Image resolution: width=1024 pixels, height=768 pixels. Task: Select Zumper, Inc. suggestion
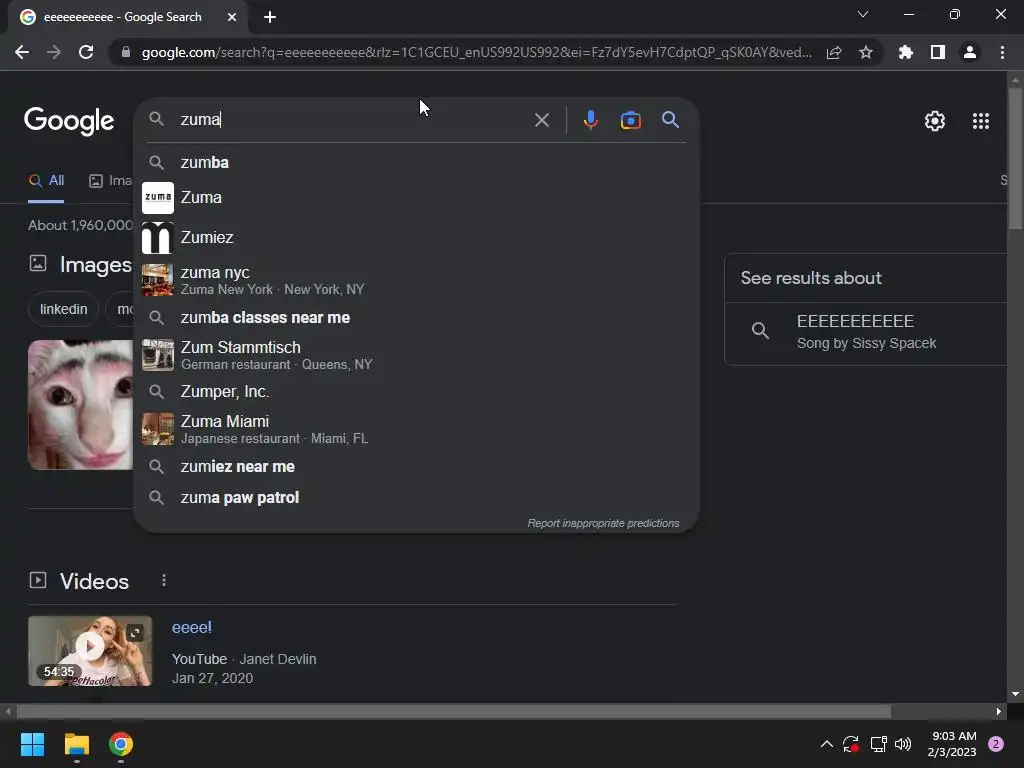click(x=416, y=391)
